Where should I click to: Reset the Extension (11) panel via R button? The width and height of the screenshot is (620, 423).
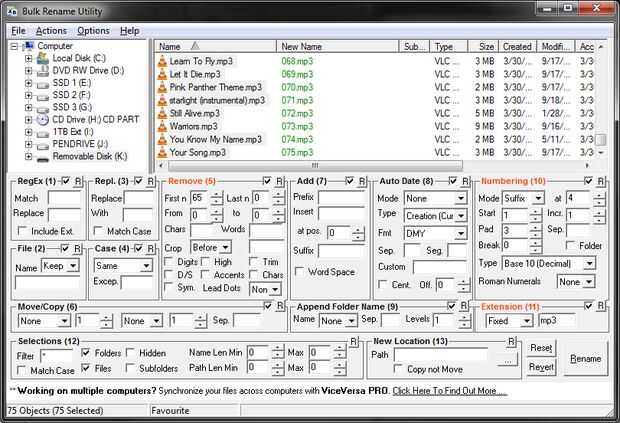point(601,306)
